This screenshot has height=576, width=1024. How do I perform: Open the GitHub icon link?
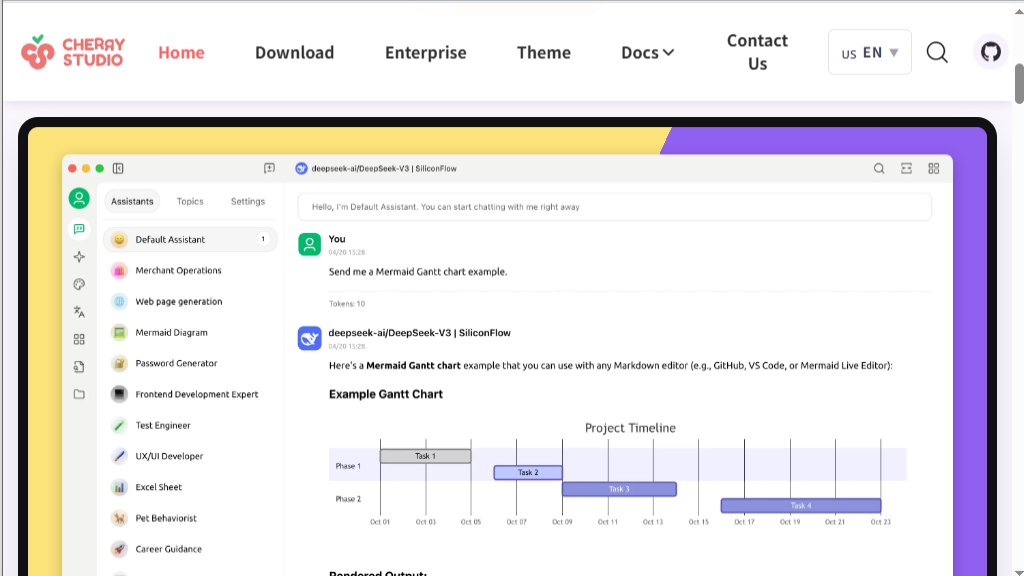point(990,52)
